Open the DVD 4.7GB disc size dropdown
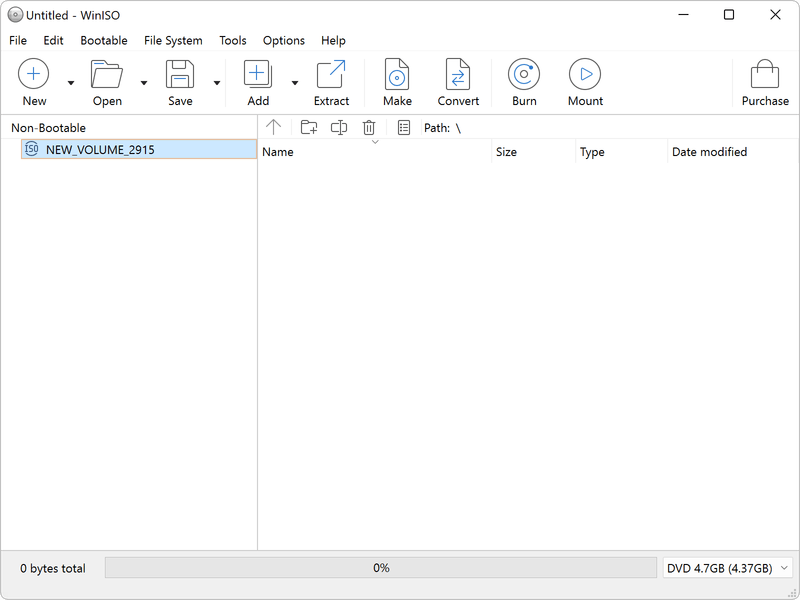800x600 pixels. click(x=729, y=568)
